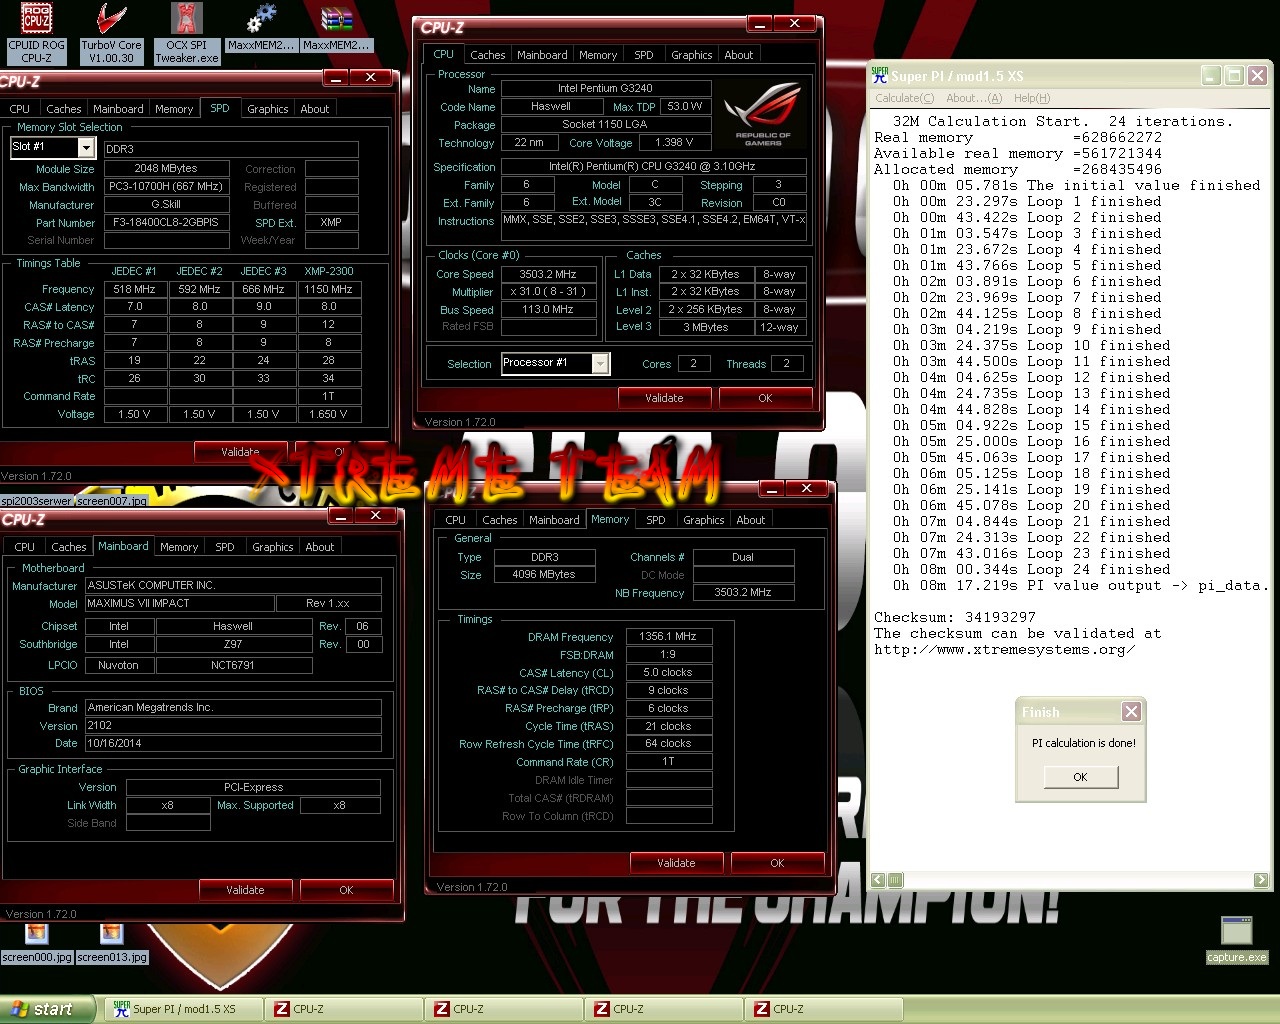Screen dimensions: 1280x1024
Task: Click the Checksum: 34193297 line
Action: (x=955, y=617)
